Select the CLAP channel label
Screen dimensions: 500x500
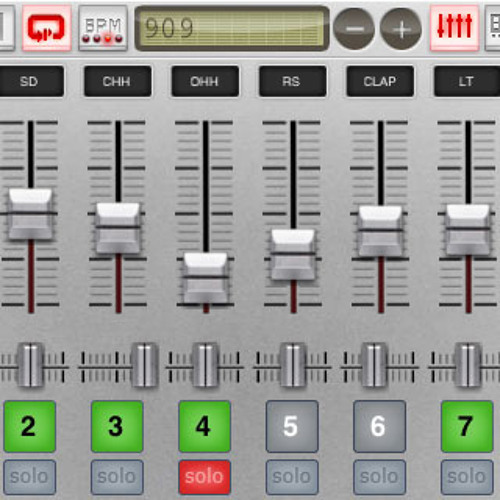coord(380,81)
